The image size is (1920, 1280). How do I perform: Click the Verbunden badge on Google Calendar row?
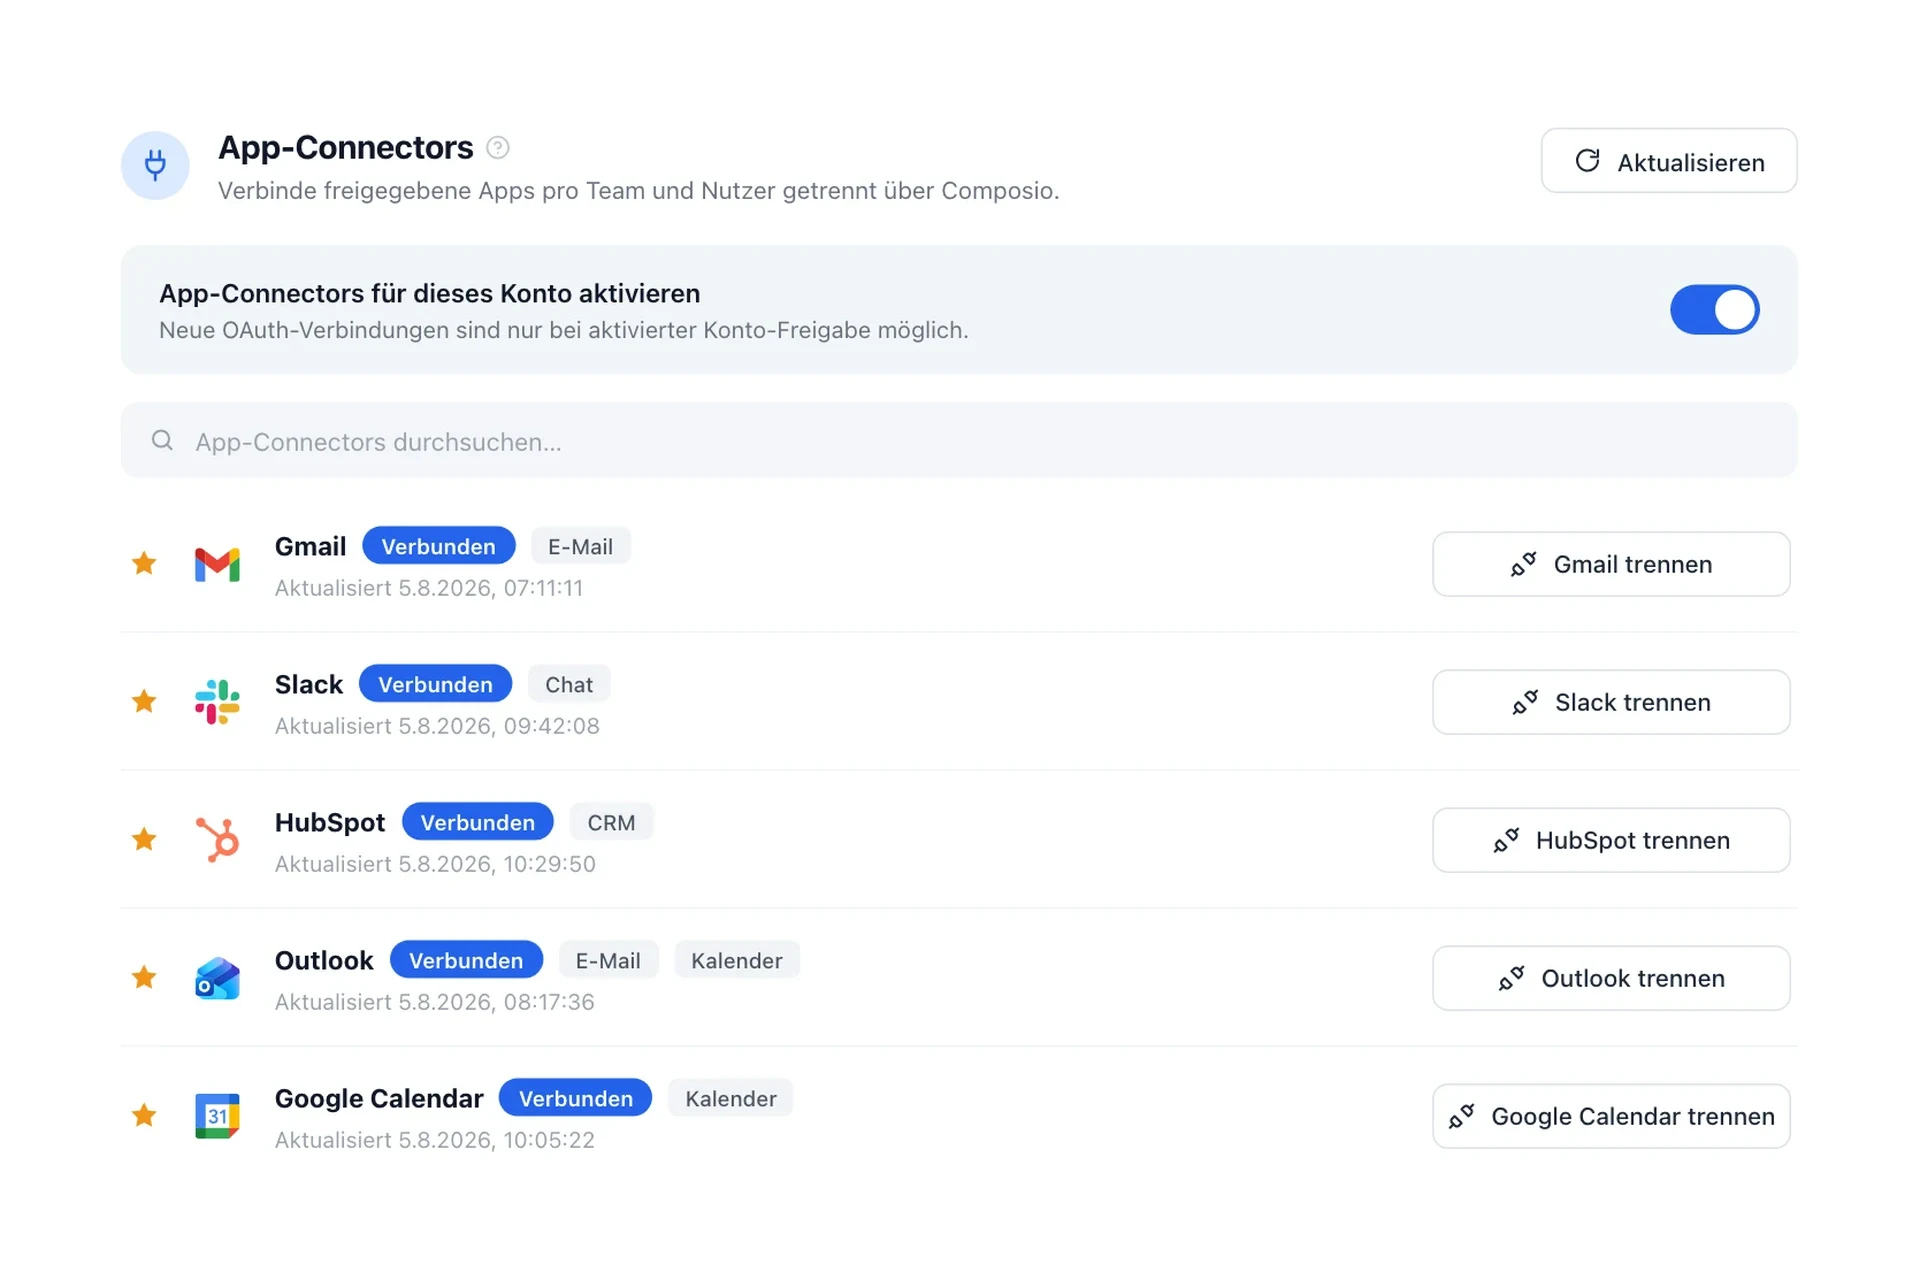[x=575, y=1098]
